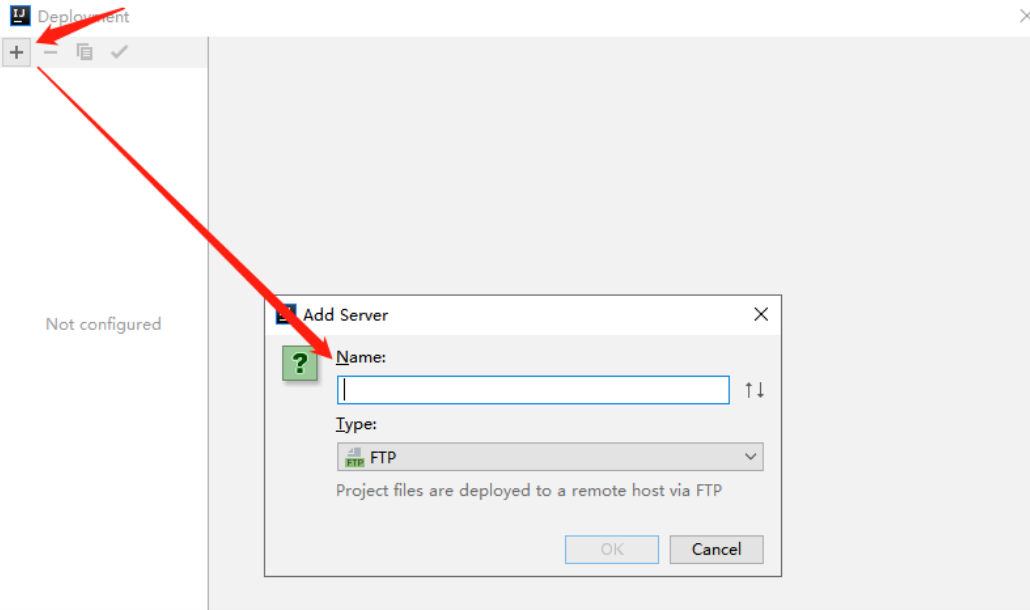Click the "Name:" label
This screenshot has height=610, width=1030.
361,357
